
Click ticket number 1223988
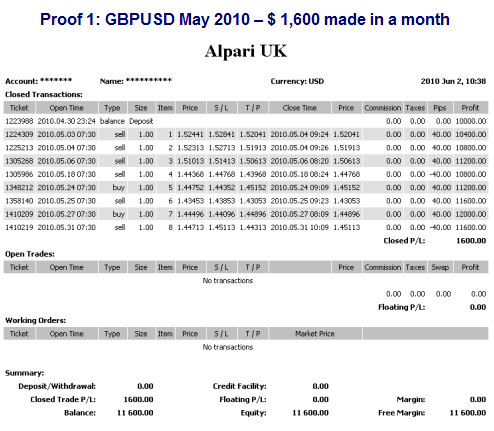19,121
